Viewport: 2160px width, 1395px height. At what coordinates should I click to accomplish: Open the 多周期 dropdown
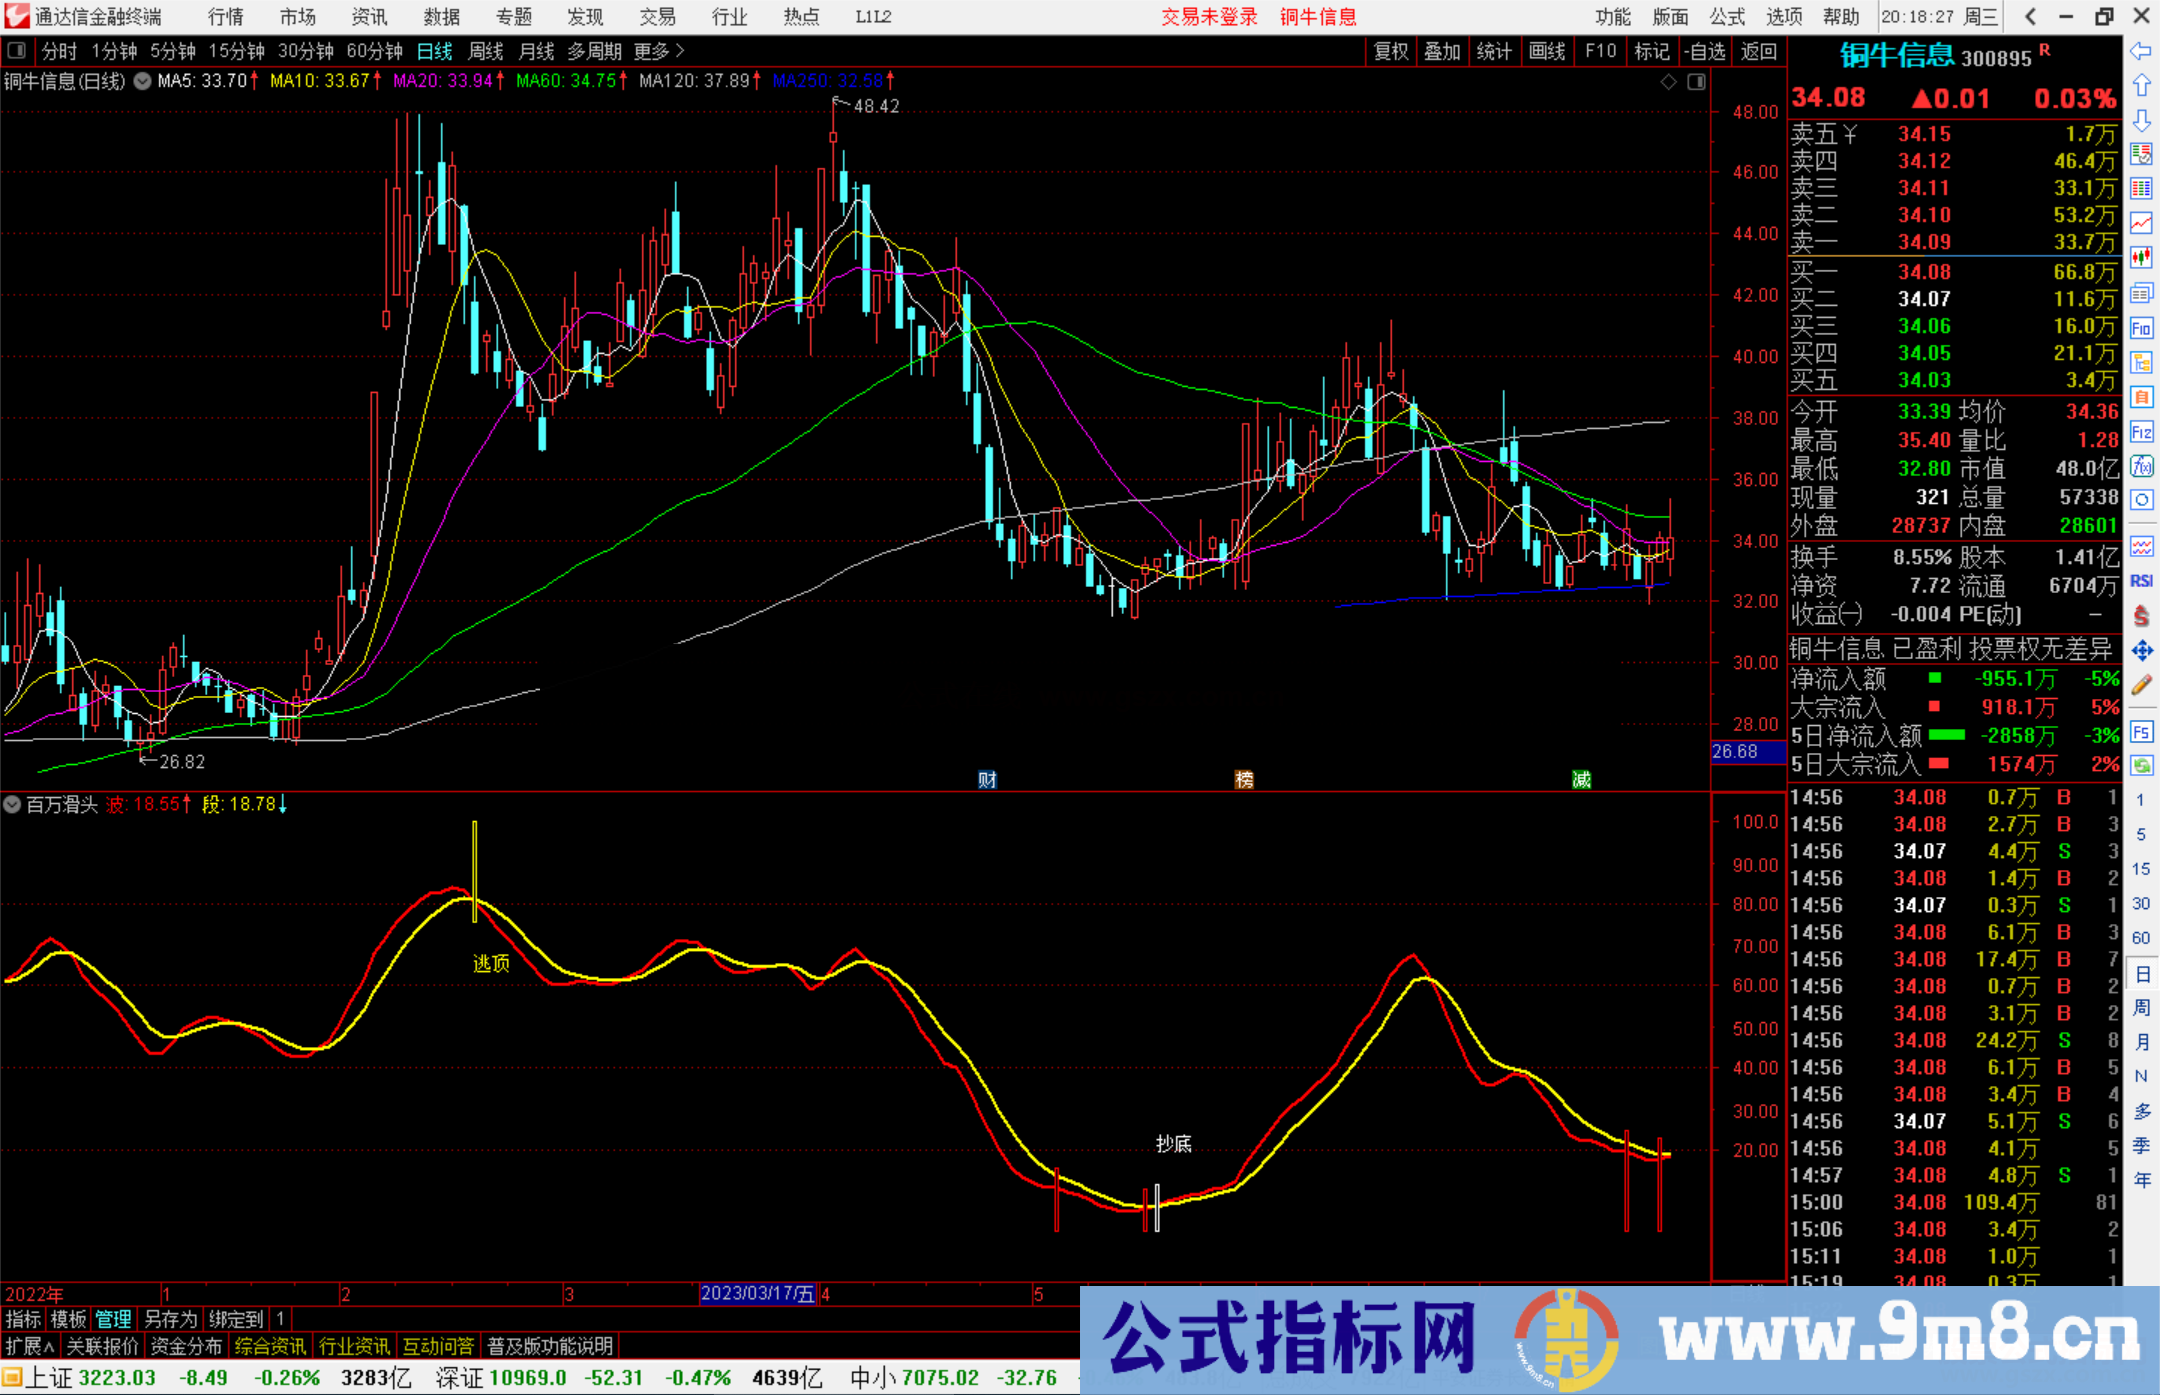(x=597, y=51)
